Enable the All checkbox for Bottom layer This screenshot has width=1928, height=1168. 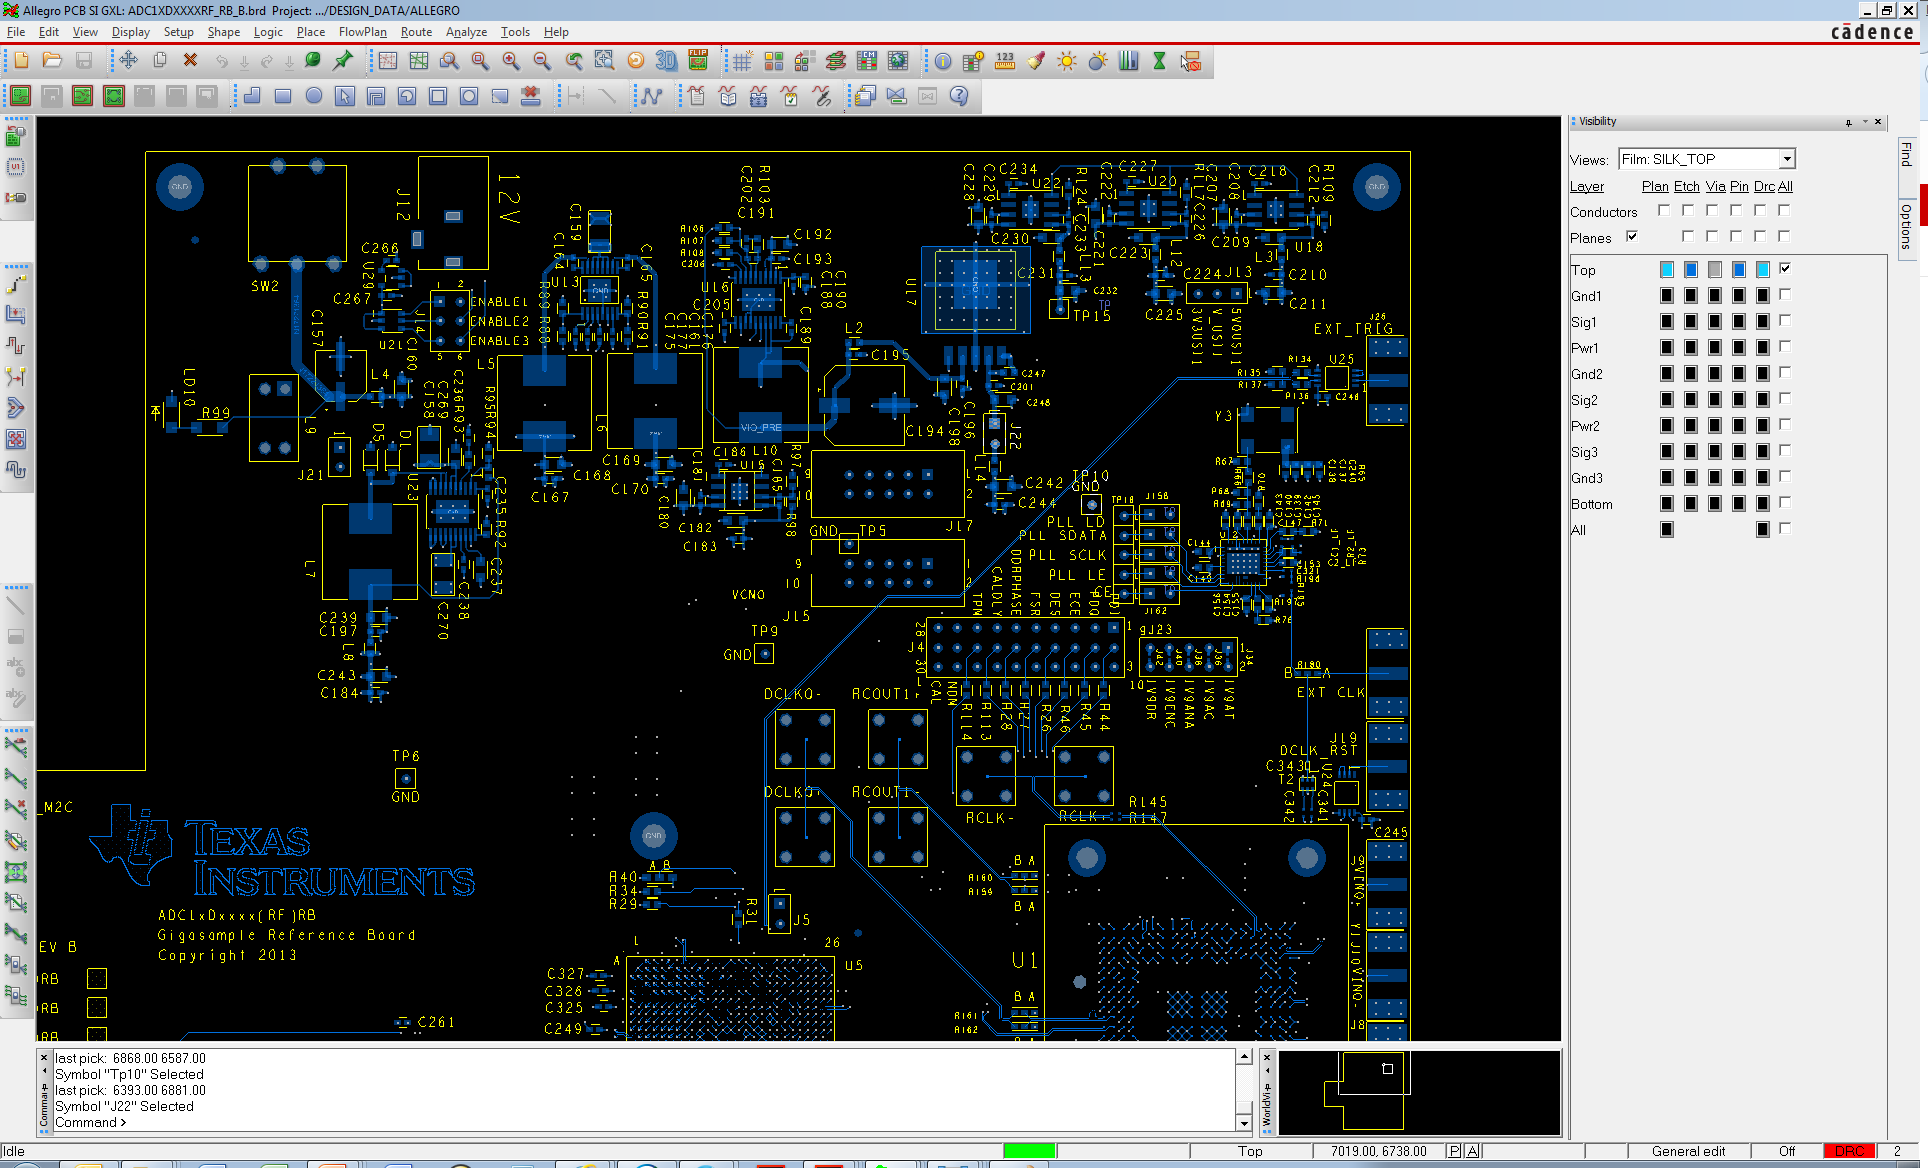1785,503
